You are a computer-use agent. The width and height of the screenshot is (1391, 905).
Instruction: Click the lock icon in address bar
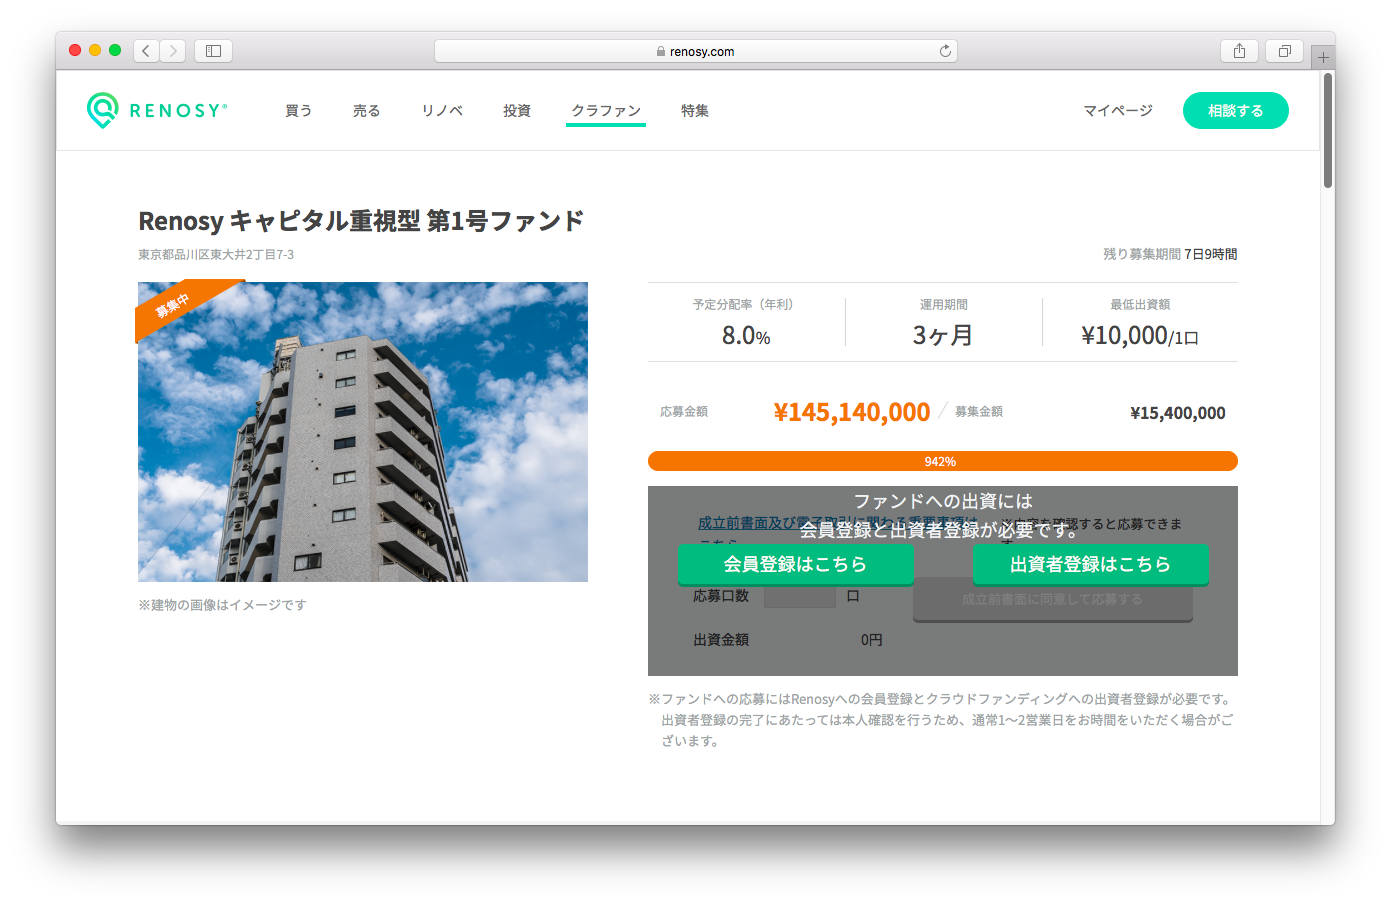point(661,51)
